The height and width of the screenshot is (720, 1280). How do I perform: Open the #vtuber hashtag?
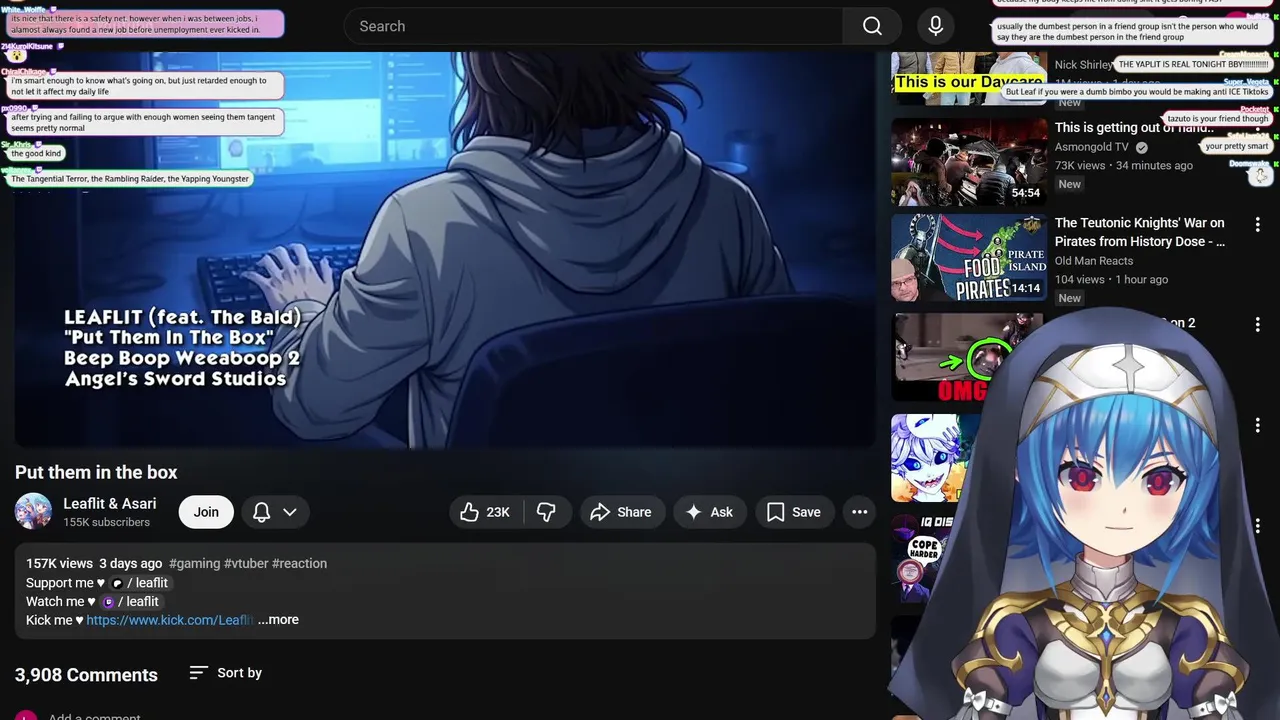tap(246, 563)
